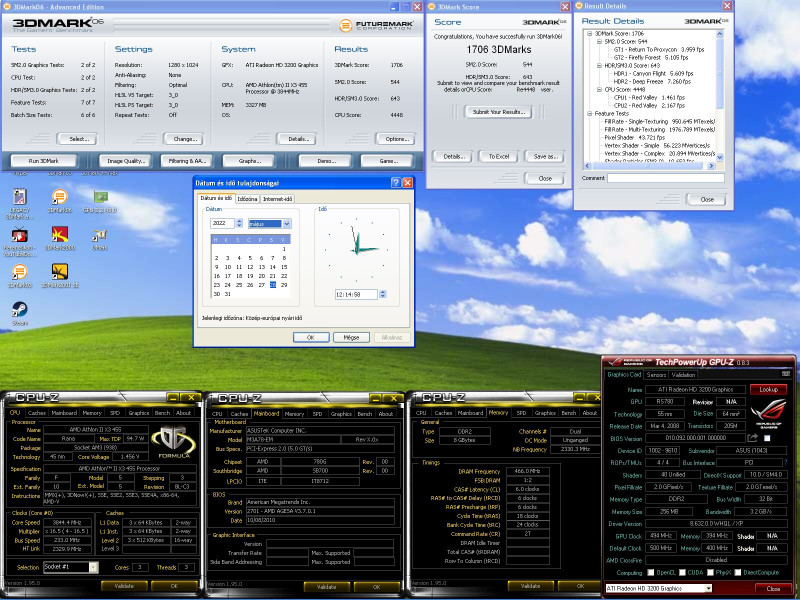The height and width of the screenshot is (600, 800).
Task: Click scroll down arrow in Result Details
Action: click(x=720, y=158)
